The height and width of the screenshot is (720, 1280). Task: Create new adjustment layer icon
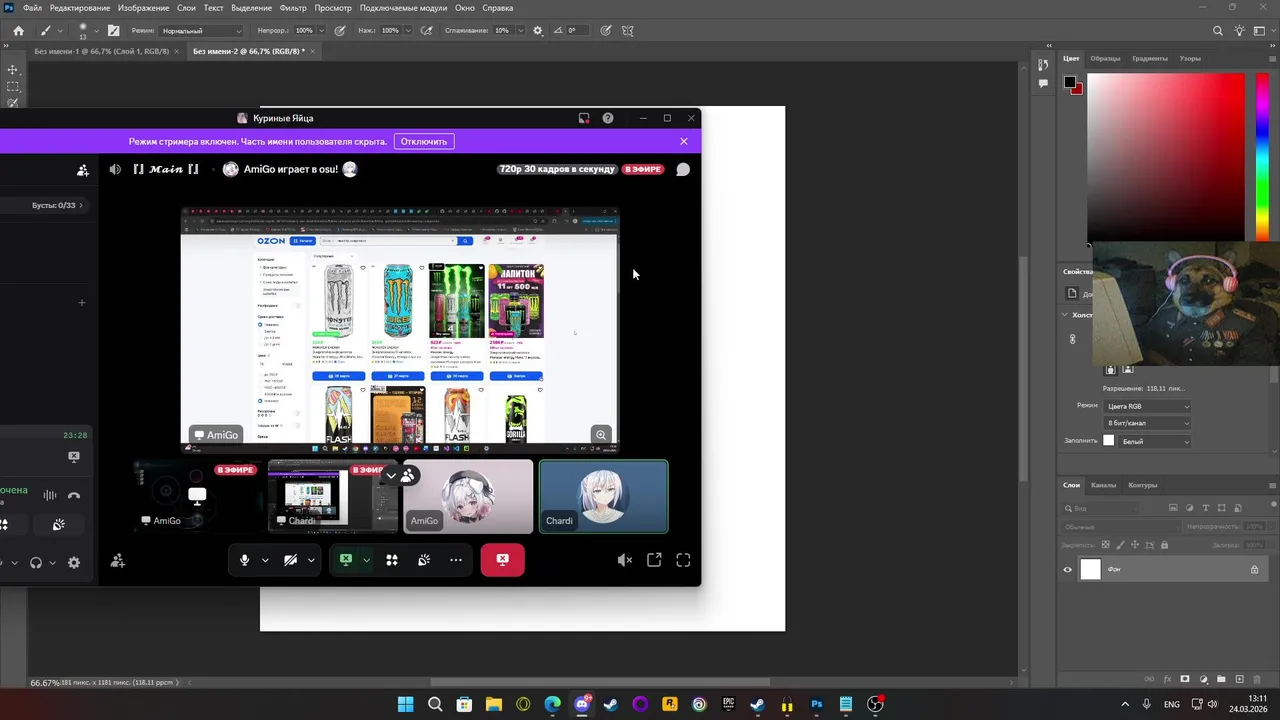(x=1203, y=679)
